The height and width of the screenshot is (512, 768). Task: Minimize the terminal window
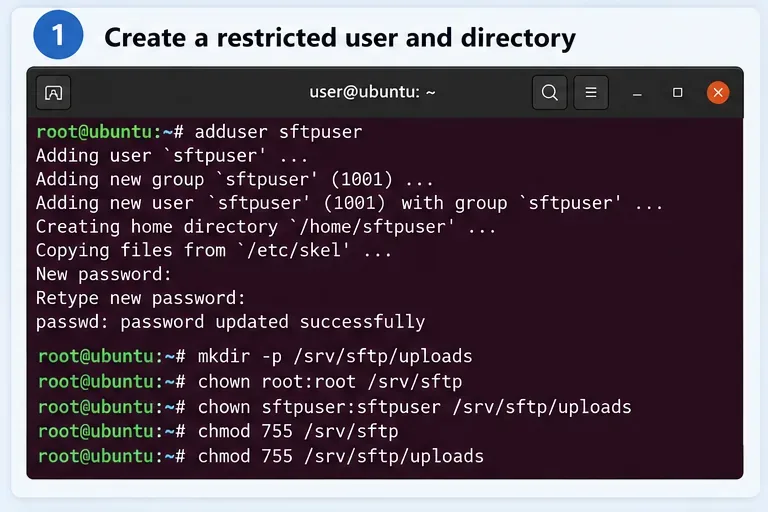[x=637, y=93]
